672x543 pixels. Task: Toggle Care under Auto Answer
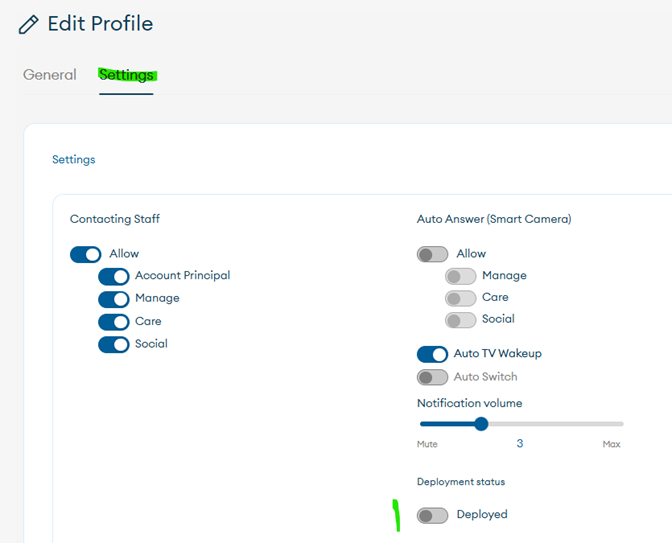[x=460, y=298]
